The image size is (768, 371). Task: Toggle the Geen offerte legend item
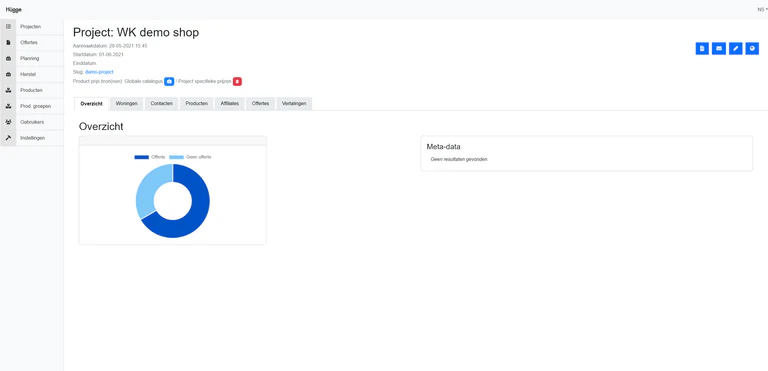(x=191, y=157)
